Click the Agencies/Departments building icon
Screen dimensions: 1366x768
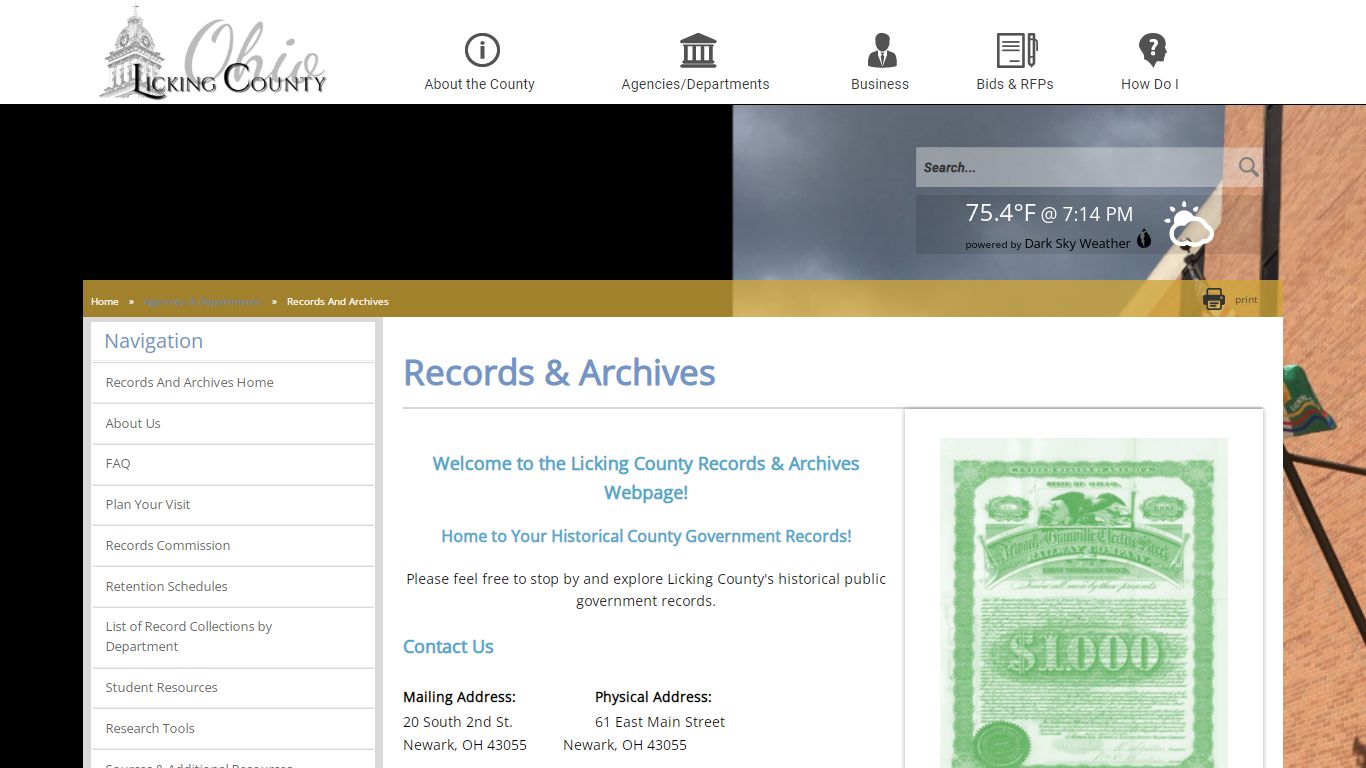click(x=698, y=50)
